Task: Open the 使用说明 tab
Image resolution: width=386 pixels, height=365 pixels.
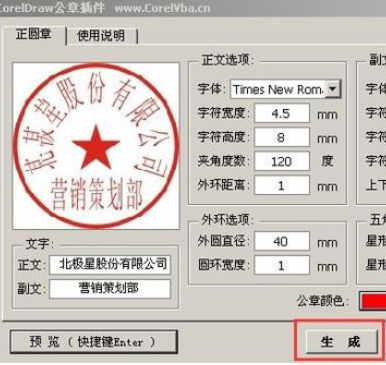Action: (x=101, y=36)
